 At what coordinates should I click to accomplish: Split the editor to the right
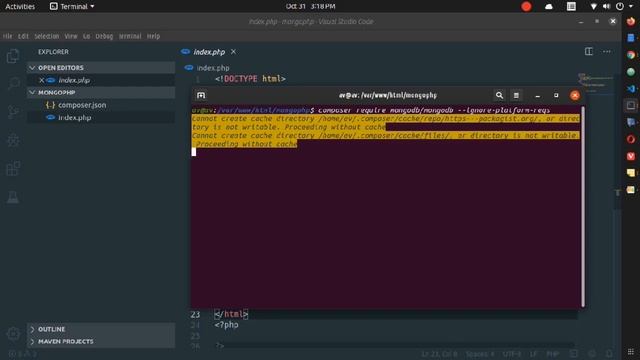[589, 51]
